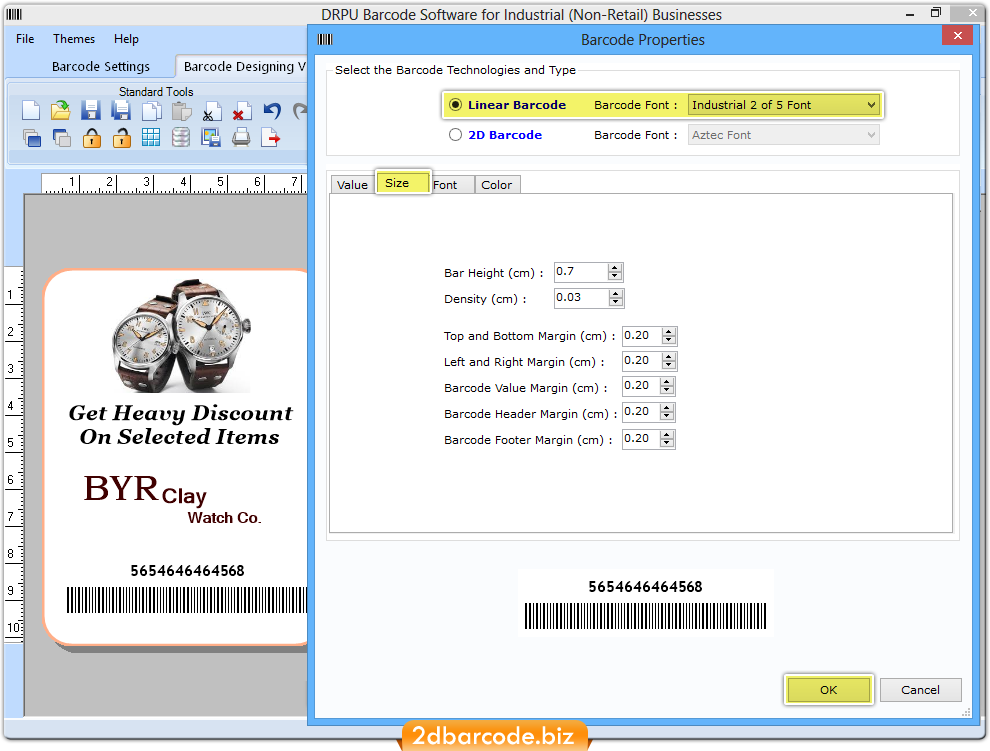
Task: Click the Delete red X page icon
Action: point(242,111)
